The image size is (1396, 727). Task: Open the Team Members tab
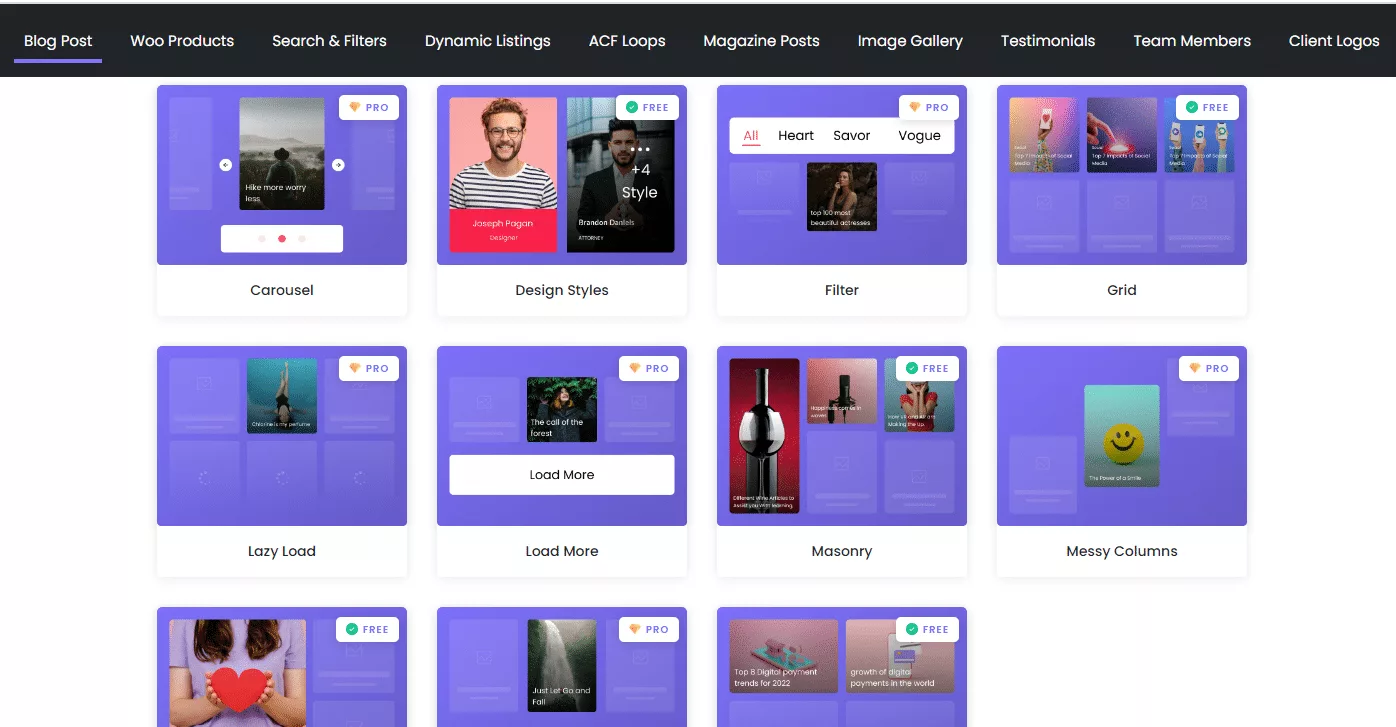point(1192,41)
